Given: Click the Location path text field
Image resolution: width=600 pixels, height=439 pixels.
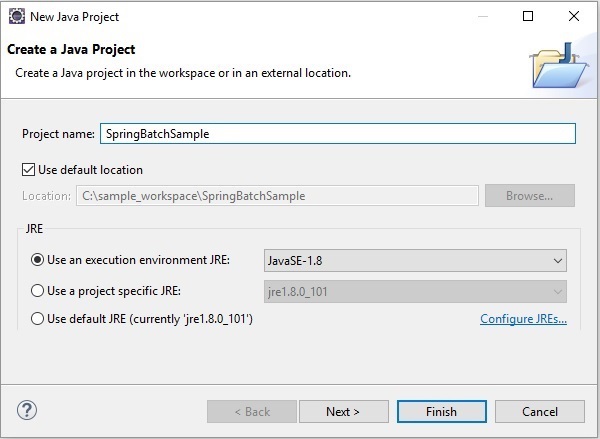Looking at the screenshot, I should [x=277, y=196].
